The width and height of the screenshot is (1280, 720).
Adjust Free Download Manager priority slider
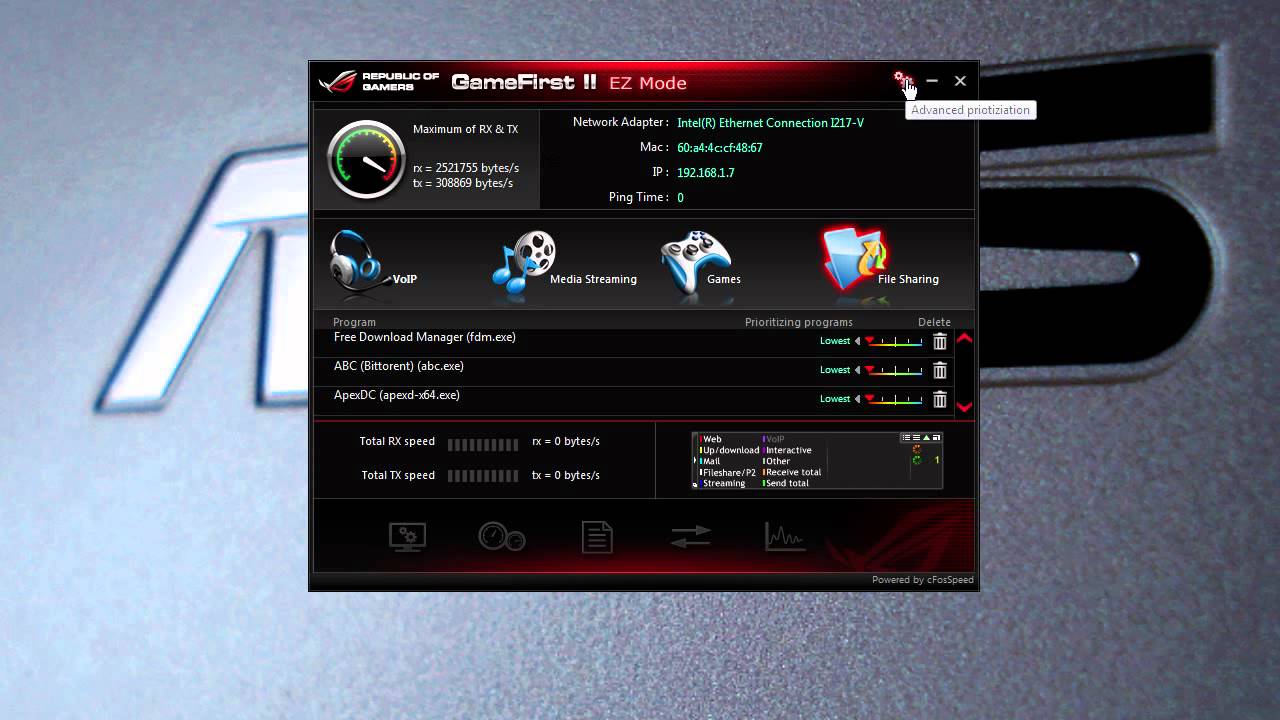coord(893,341)
